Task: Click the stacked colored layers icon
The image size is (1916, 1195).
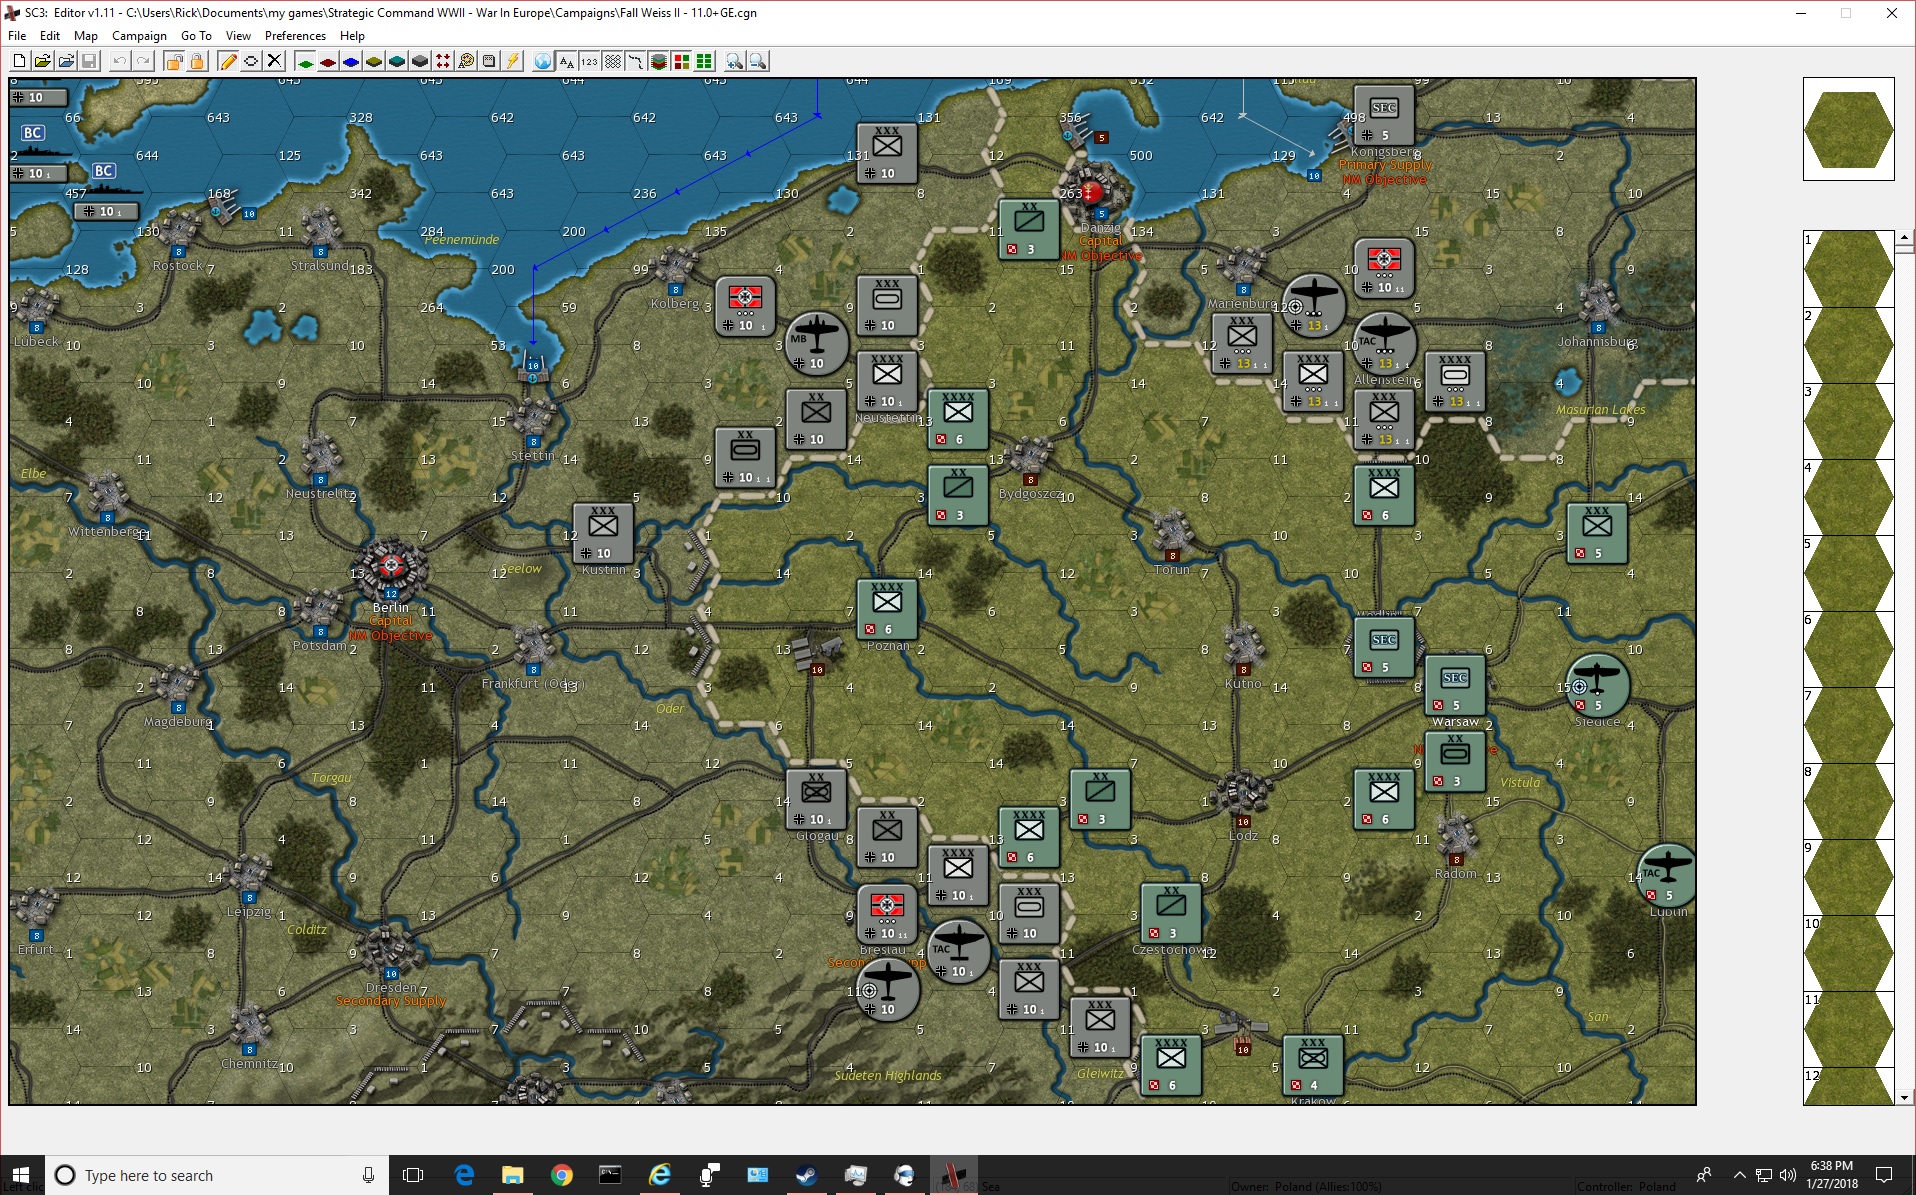Action: tap(659, 61)
